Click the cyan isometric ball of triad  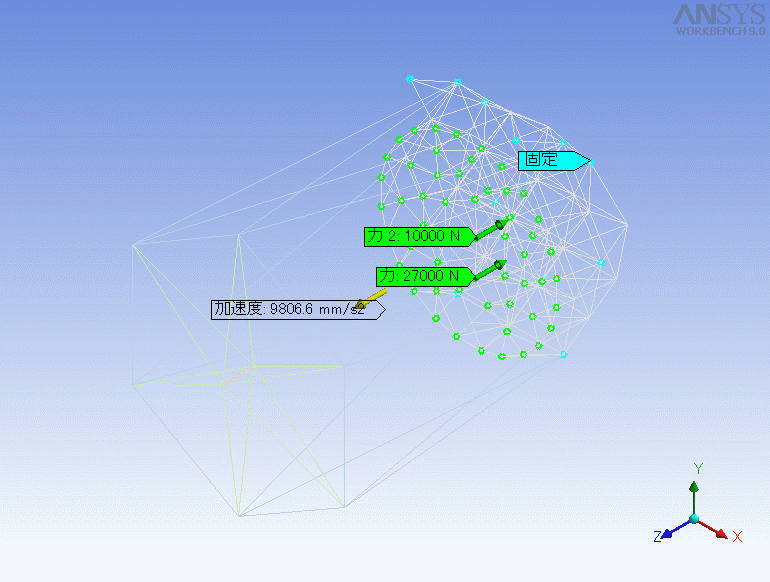tap(694, 519)
